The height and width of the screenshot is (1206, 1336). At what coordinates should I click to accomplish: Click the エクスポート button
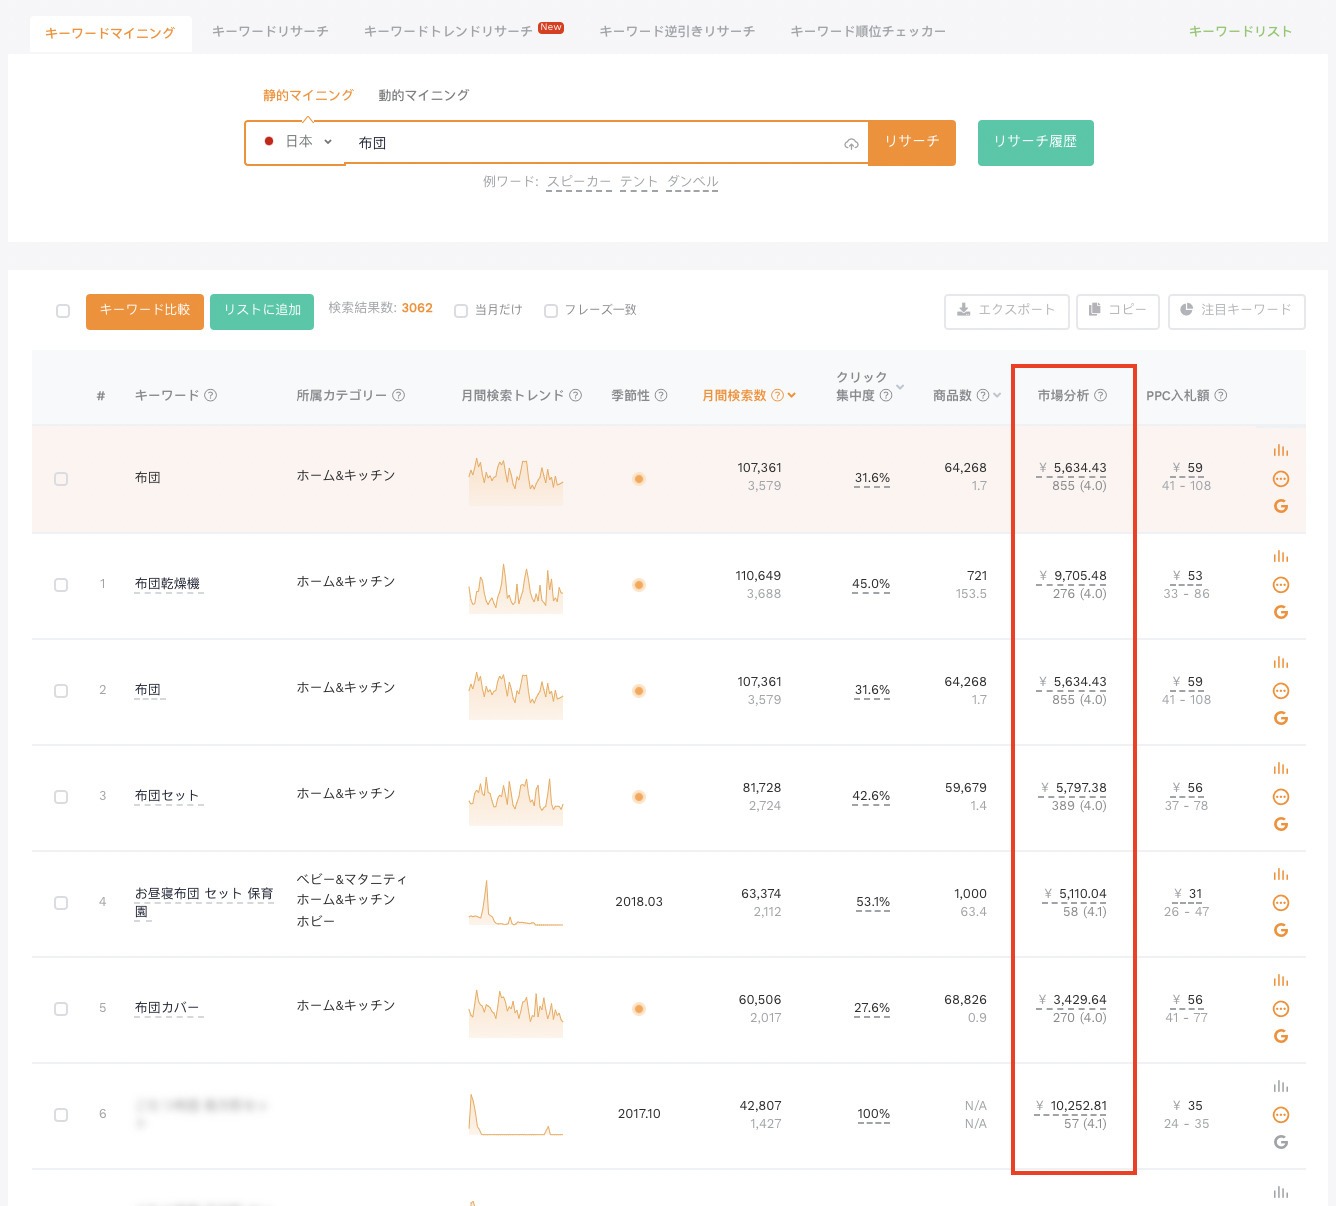pos(1006,310)
